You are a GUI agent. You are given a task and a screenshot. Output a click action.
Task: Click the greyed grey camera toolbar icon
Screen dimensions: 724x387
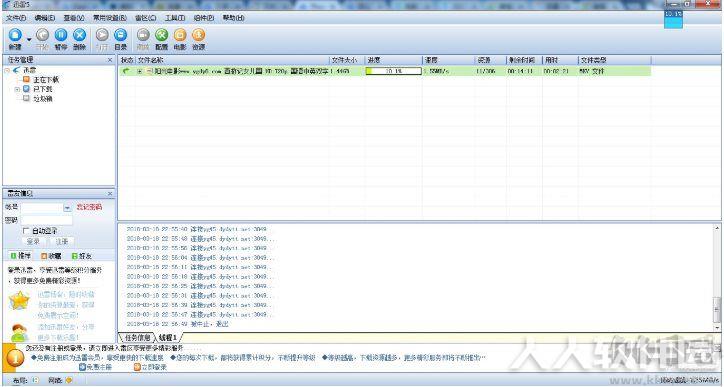point(143,35)
